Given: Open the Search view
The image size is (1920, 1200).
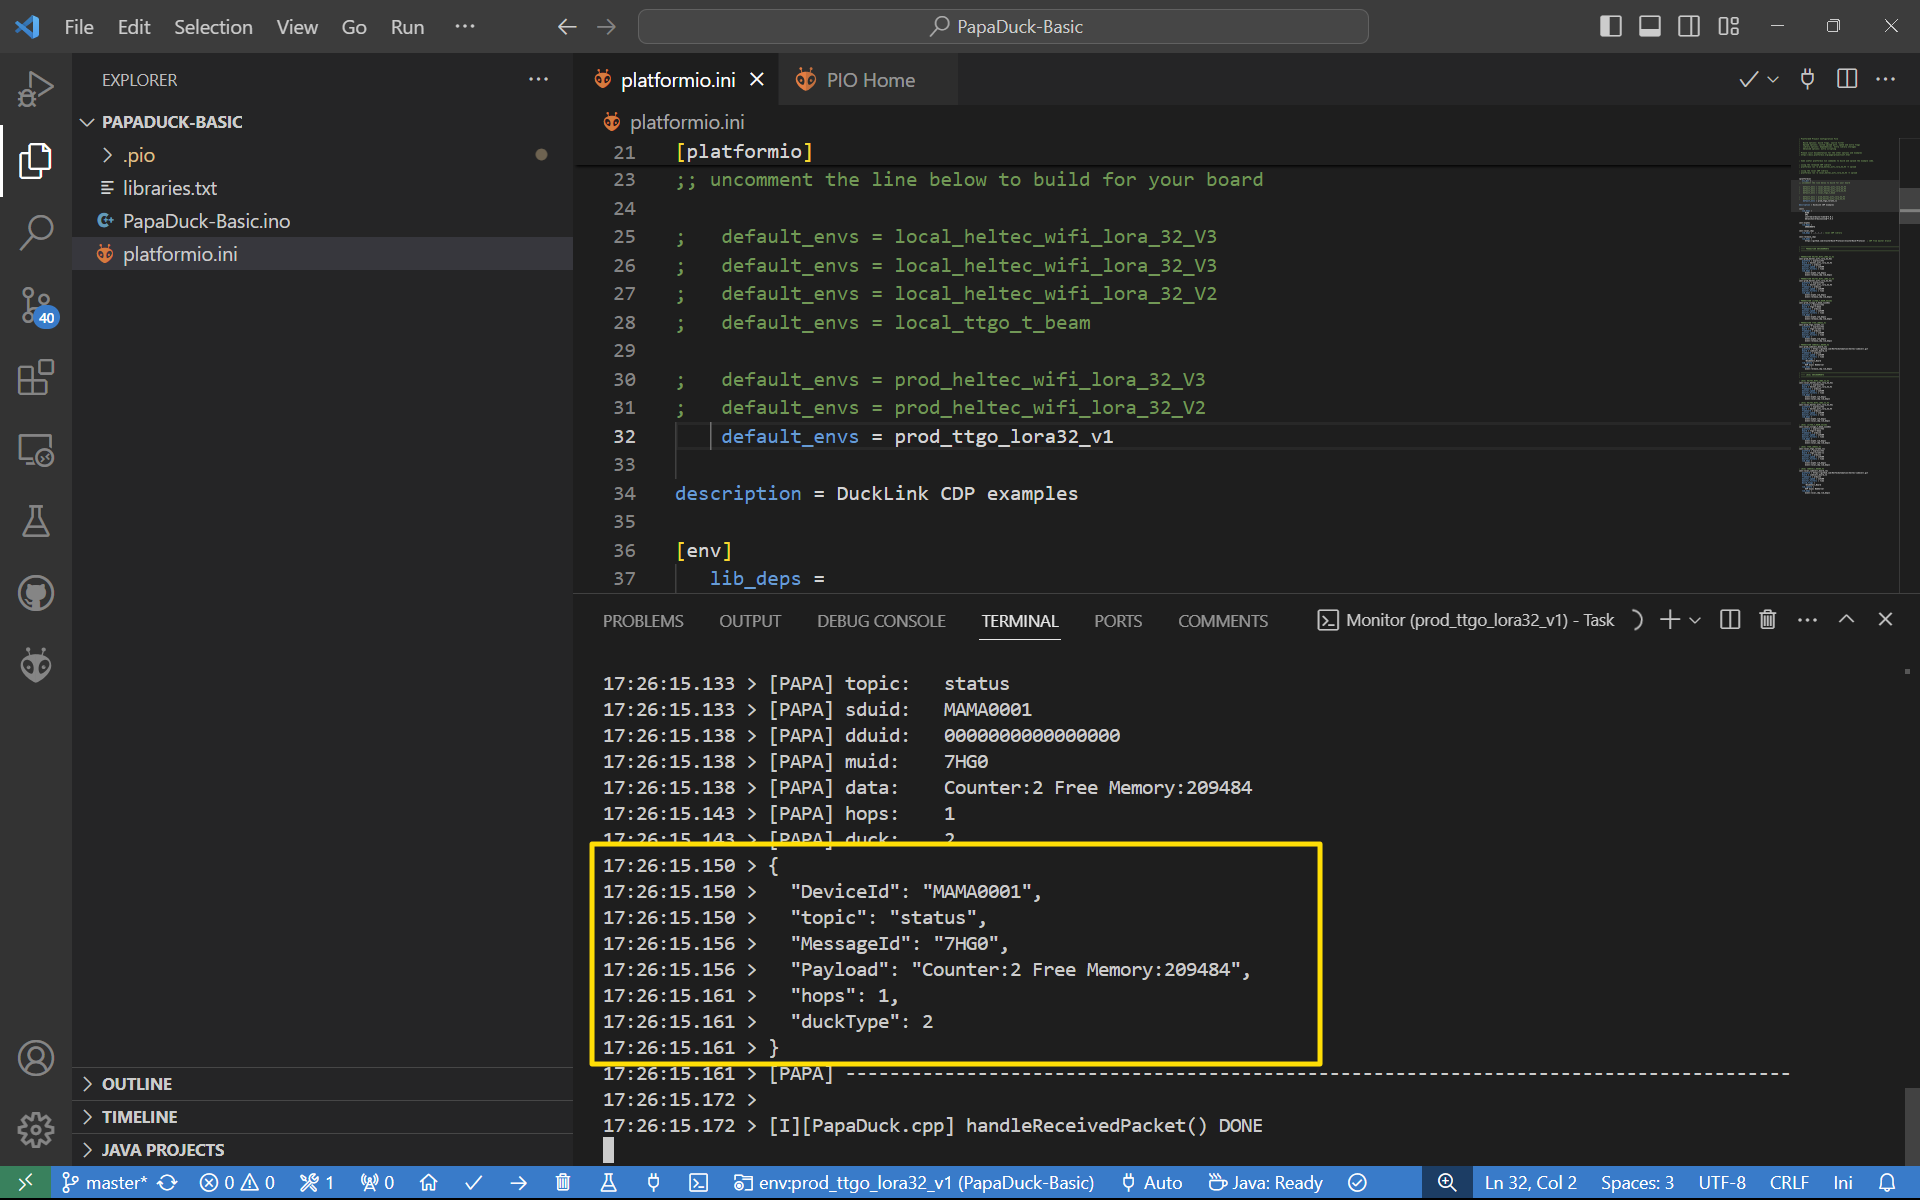Looking at the screenshot, I should pos(36,232).
